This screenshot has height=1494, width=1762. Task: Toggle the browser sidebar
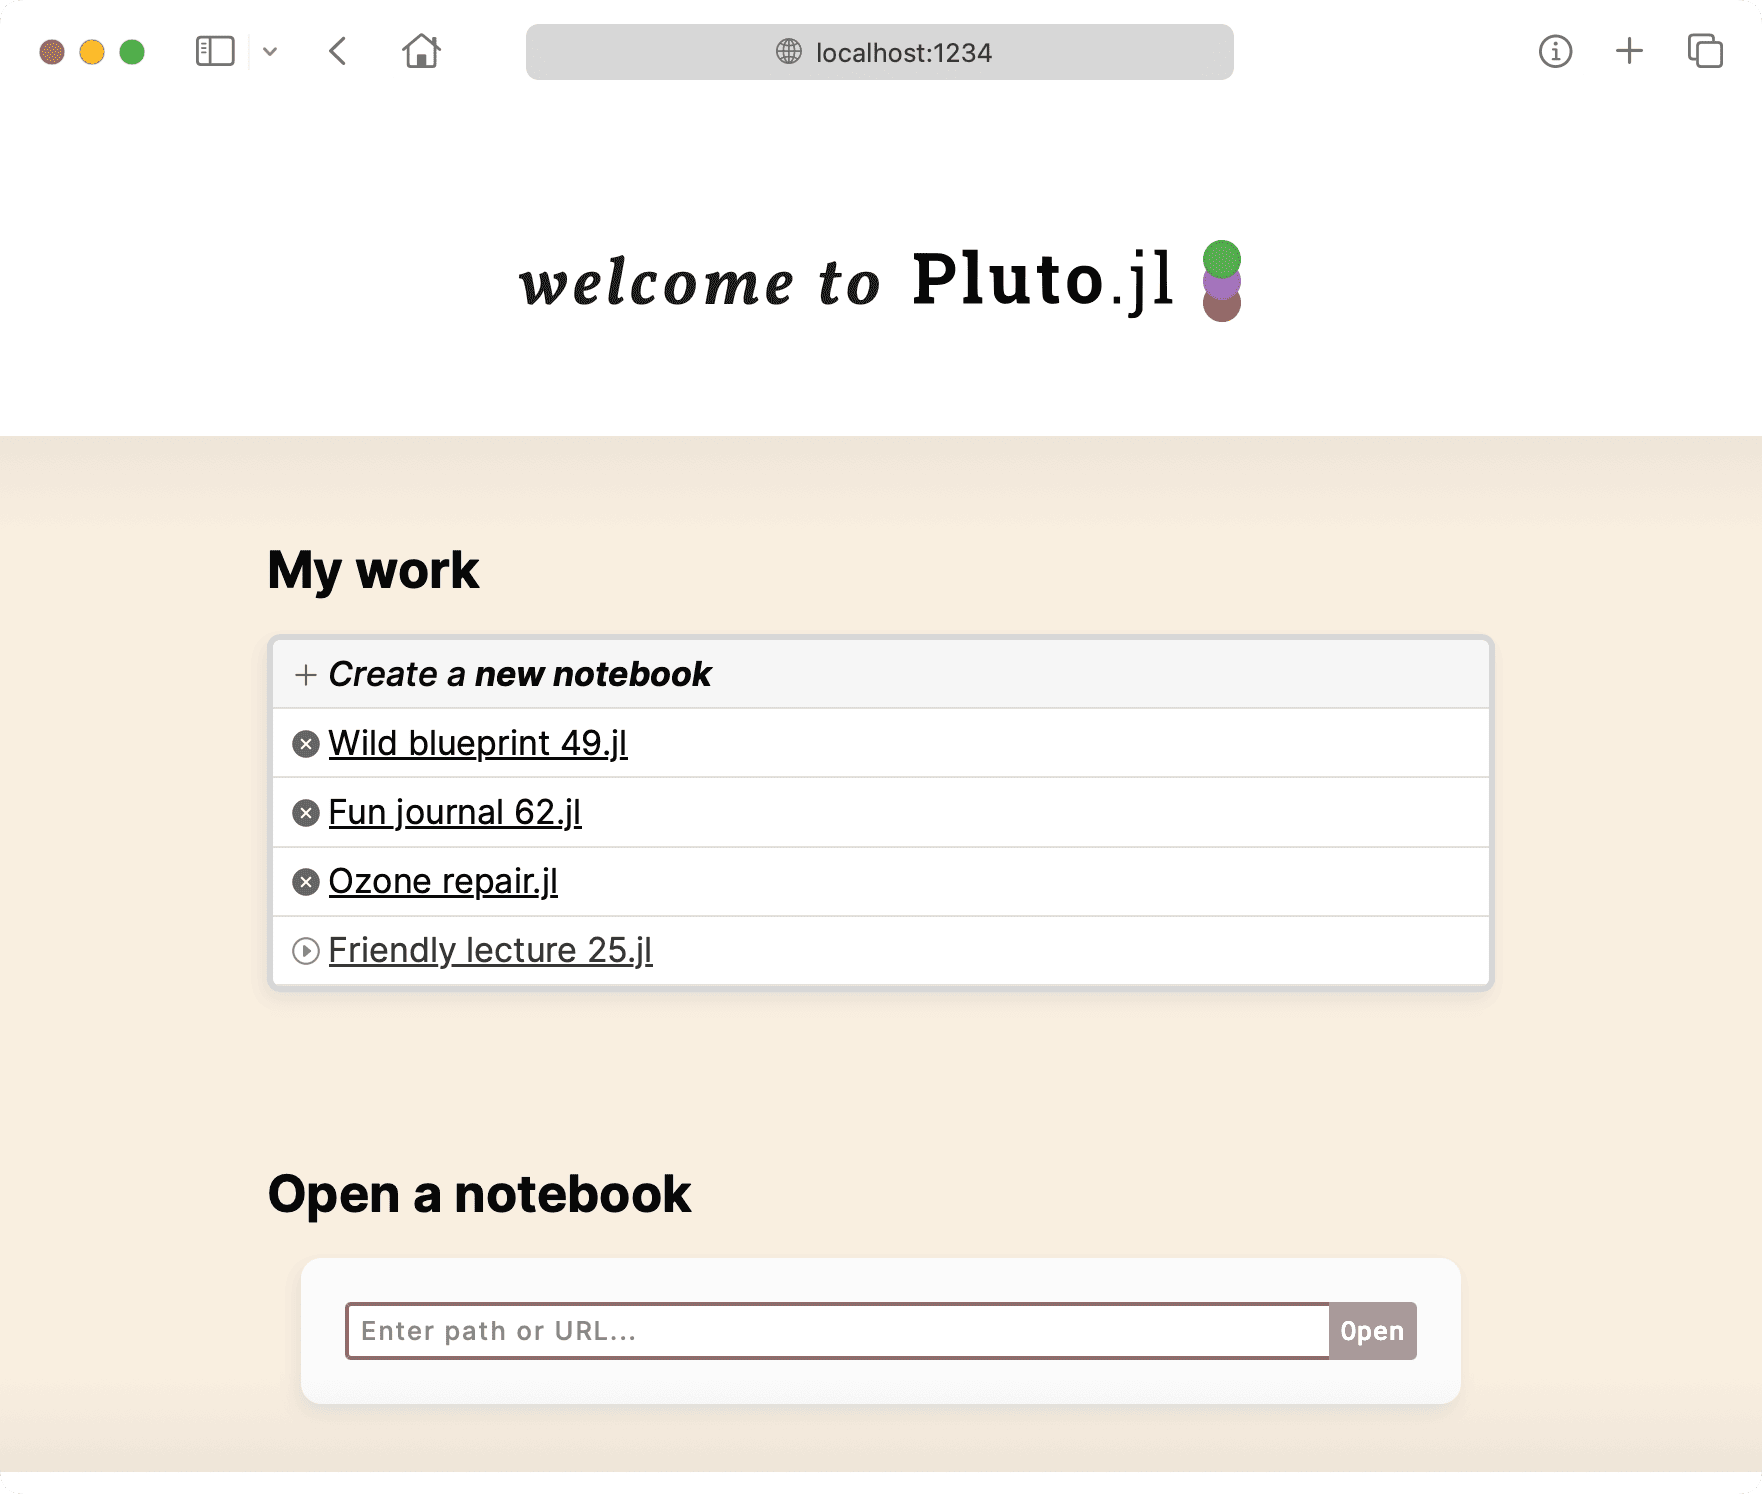point(214,51)
